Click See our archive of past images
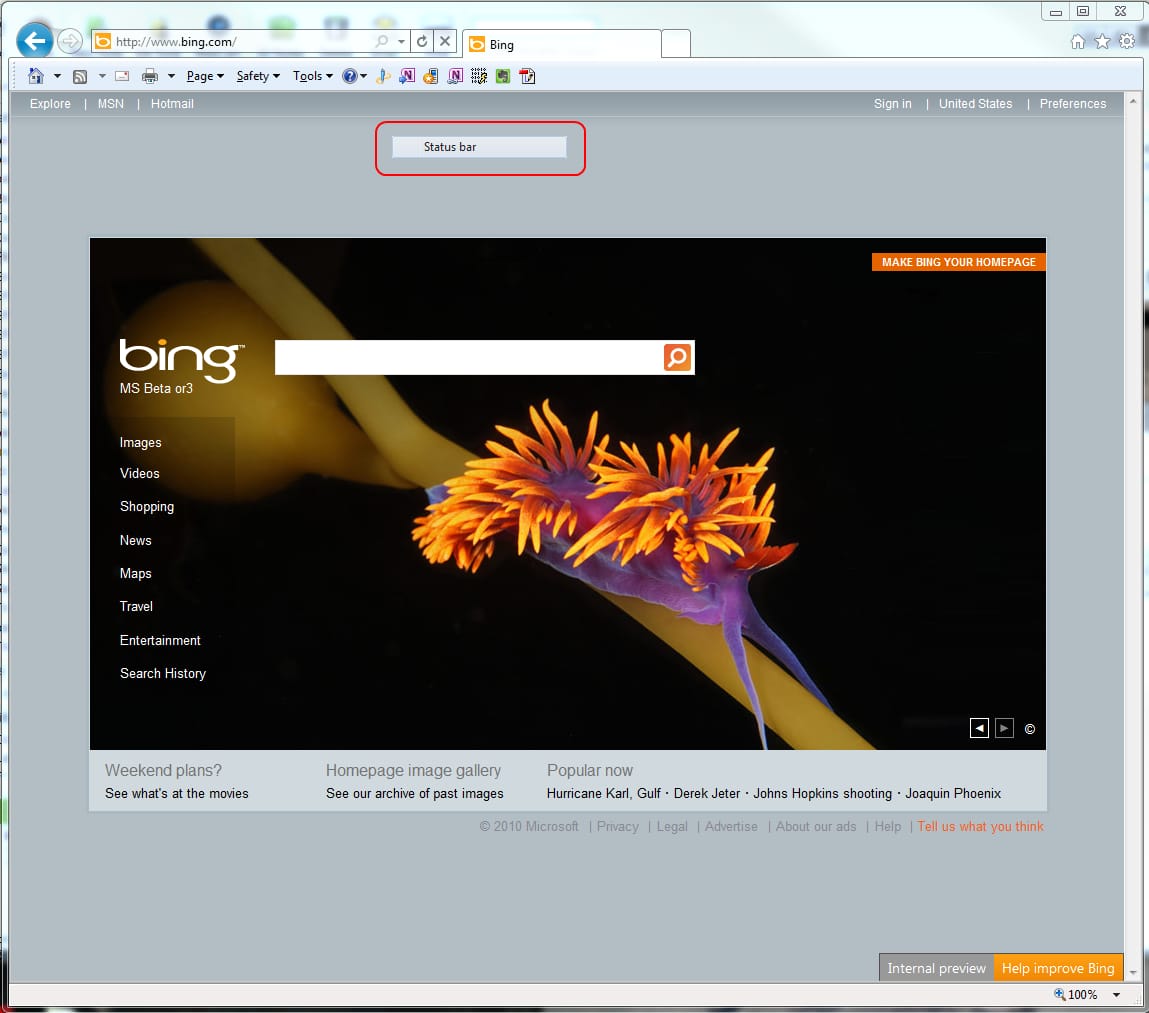The height and width of the screenshot is (1013, 1149). pos(415,793)
